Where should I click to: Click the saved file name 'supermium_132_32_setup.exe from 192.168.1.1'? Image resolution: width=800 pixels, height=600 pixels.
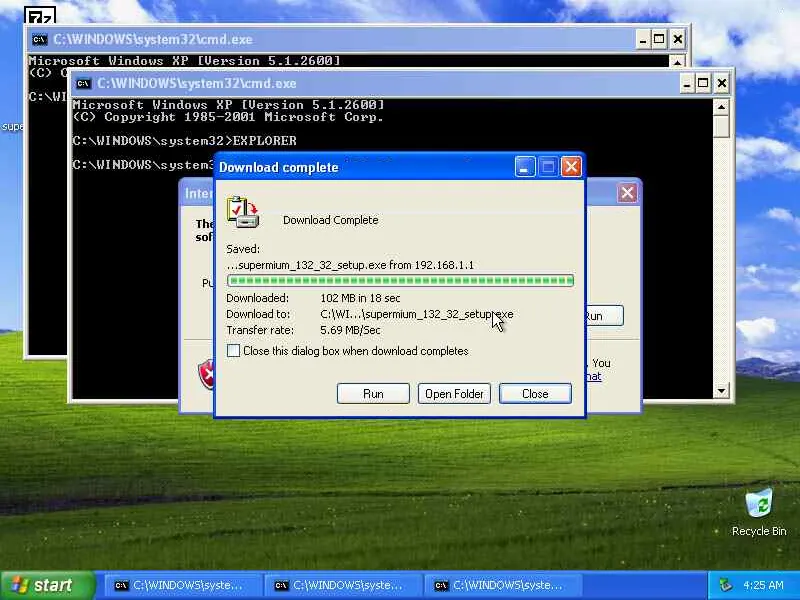click(350, 265)
